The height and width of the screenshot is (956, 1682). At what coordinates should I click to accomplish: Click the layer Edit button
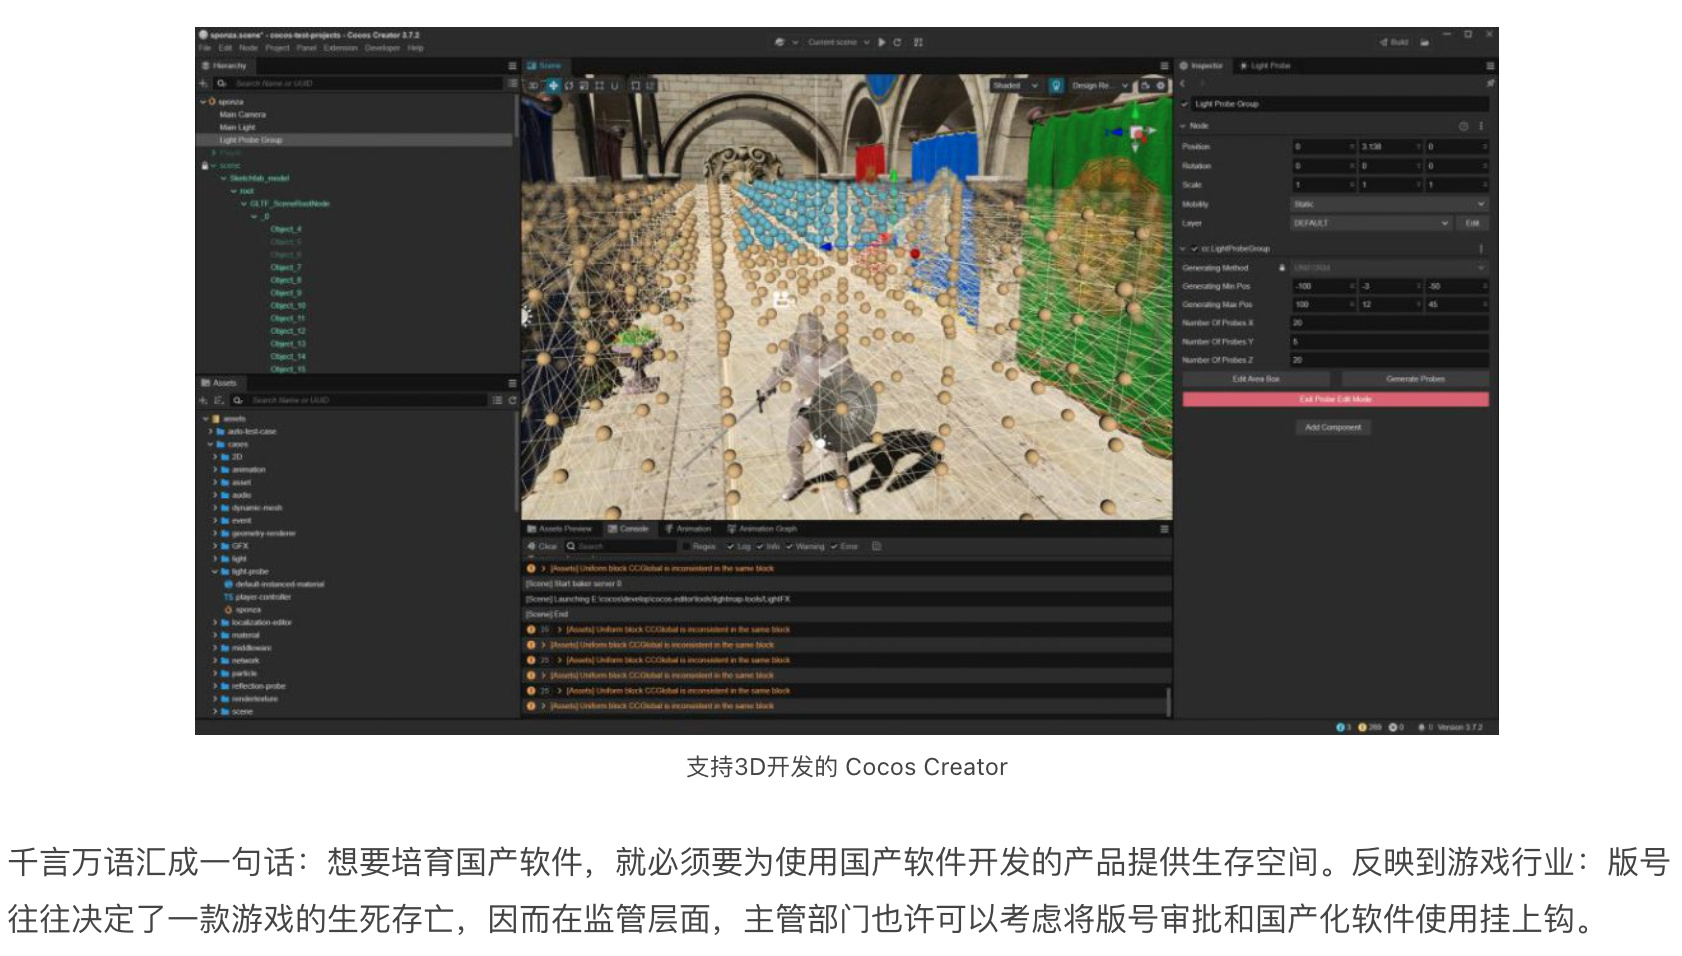point(1472,223)
